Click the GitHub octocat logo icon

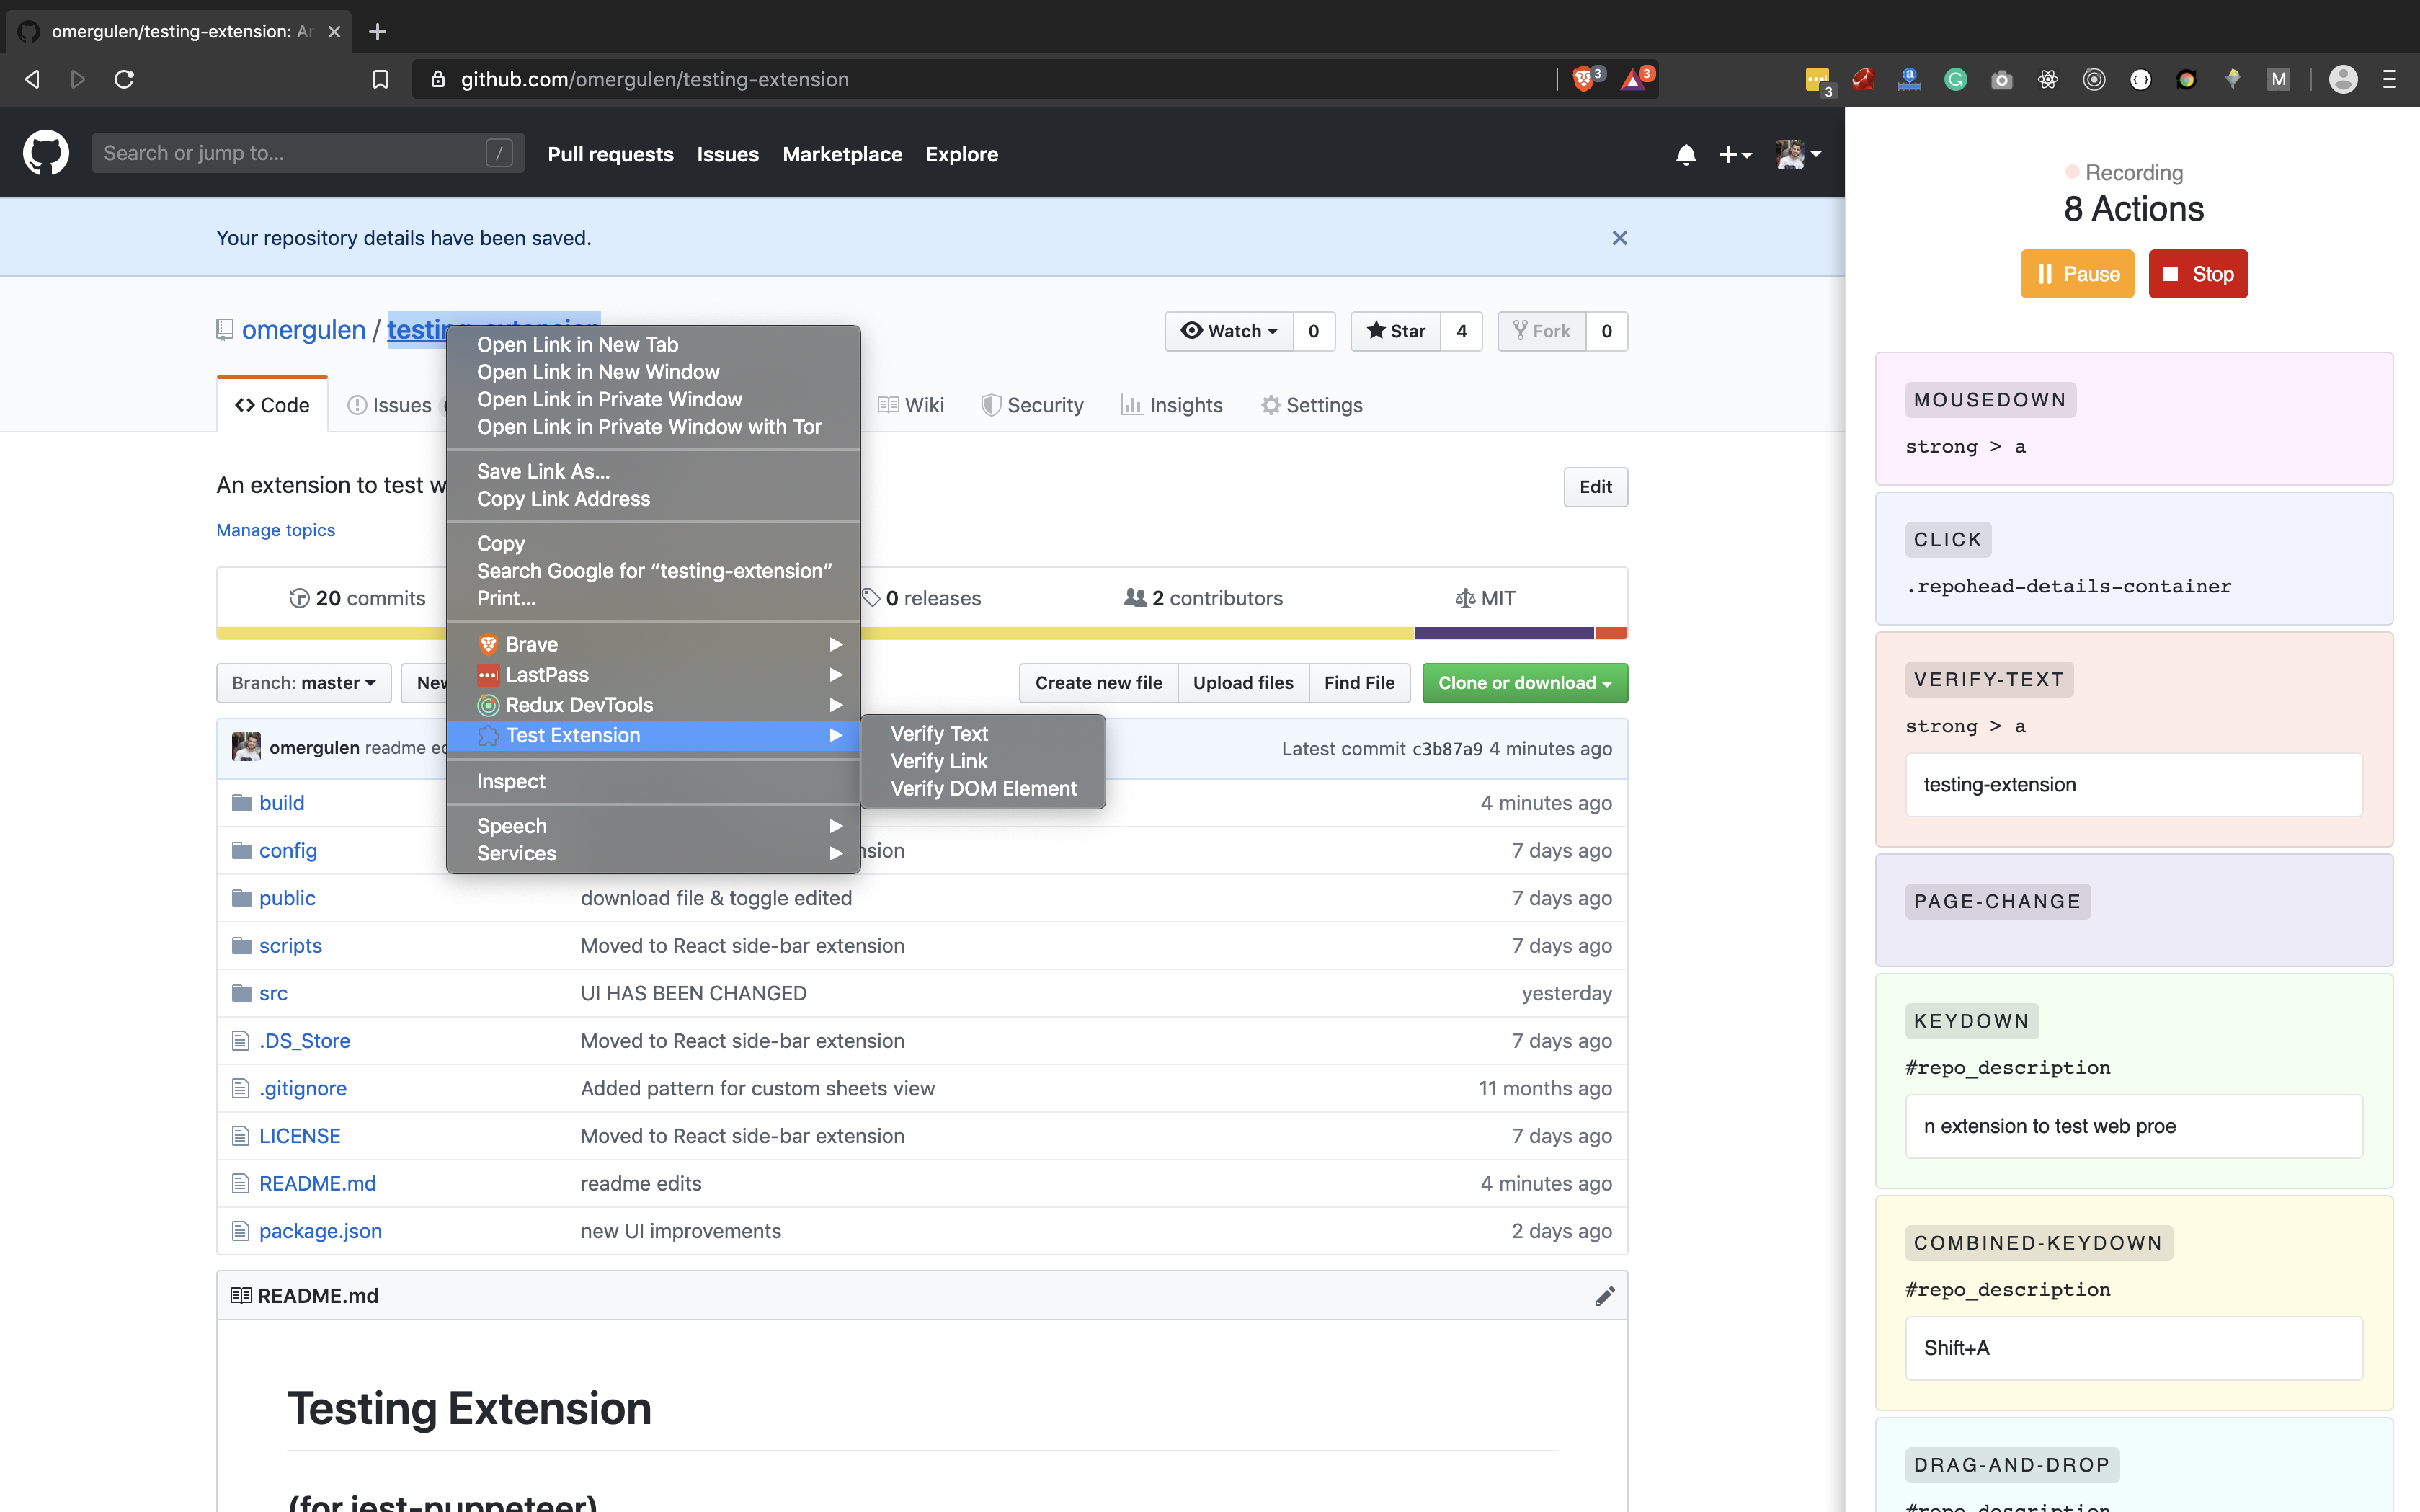tap(45, 154)
